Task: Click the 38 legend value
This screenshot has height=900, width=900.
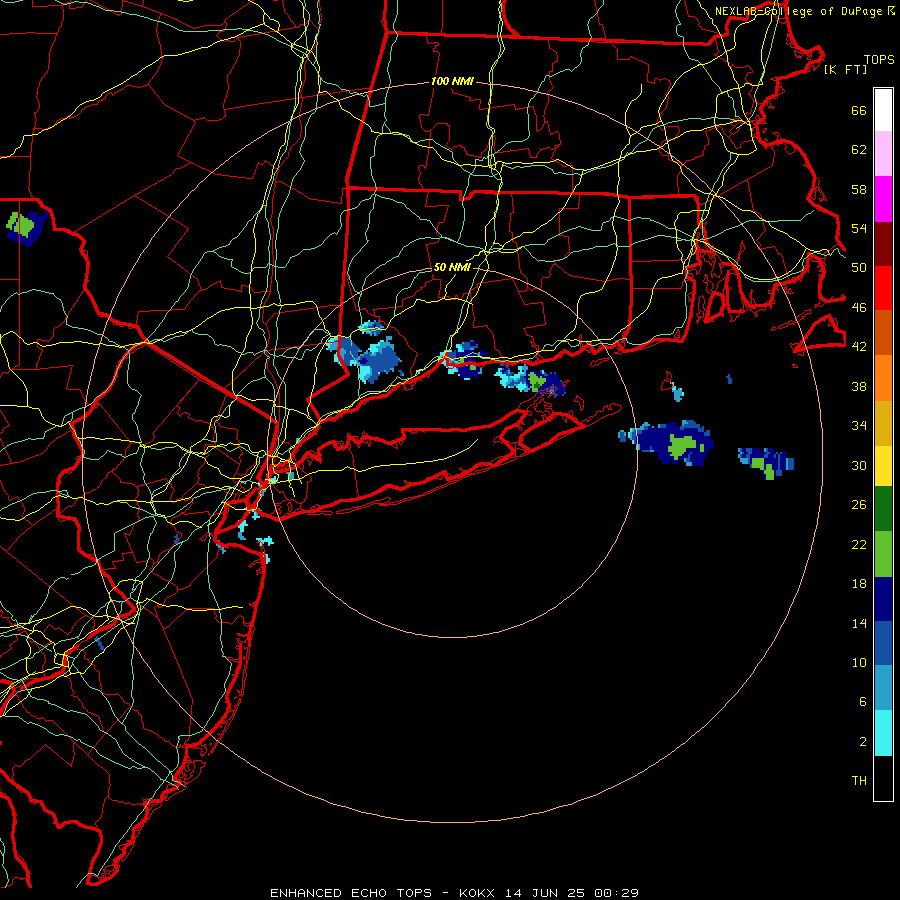Action: pos(859,386)
